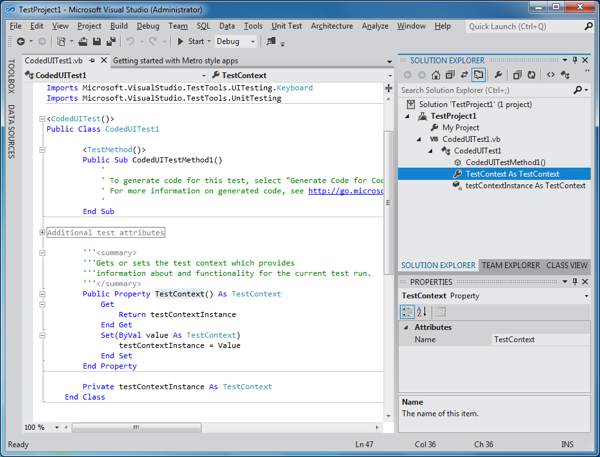Click the stacked-windows icon beside the Home icon
This screenshot has height=457, width=600.
450,75
